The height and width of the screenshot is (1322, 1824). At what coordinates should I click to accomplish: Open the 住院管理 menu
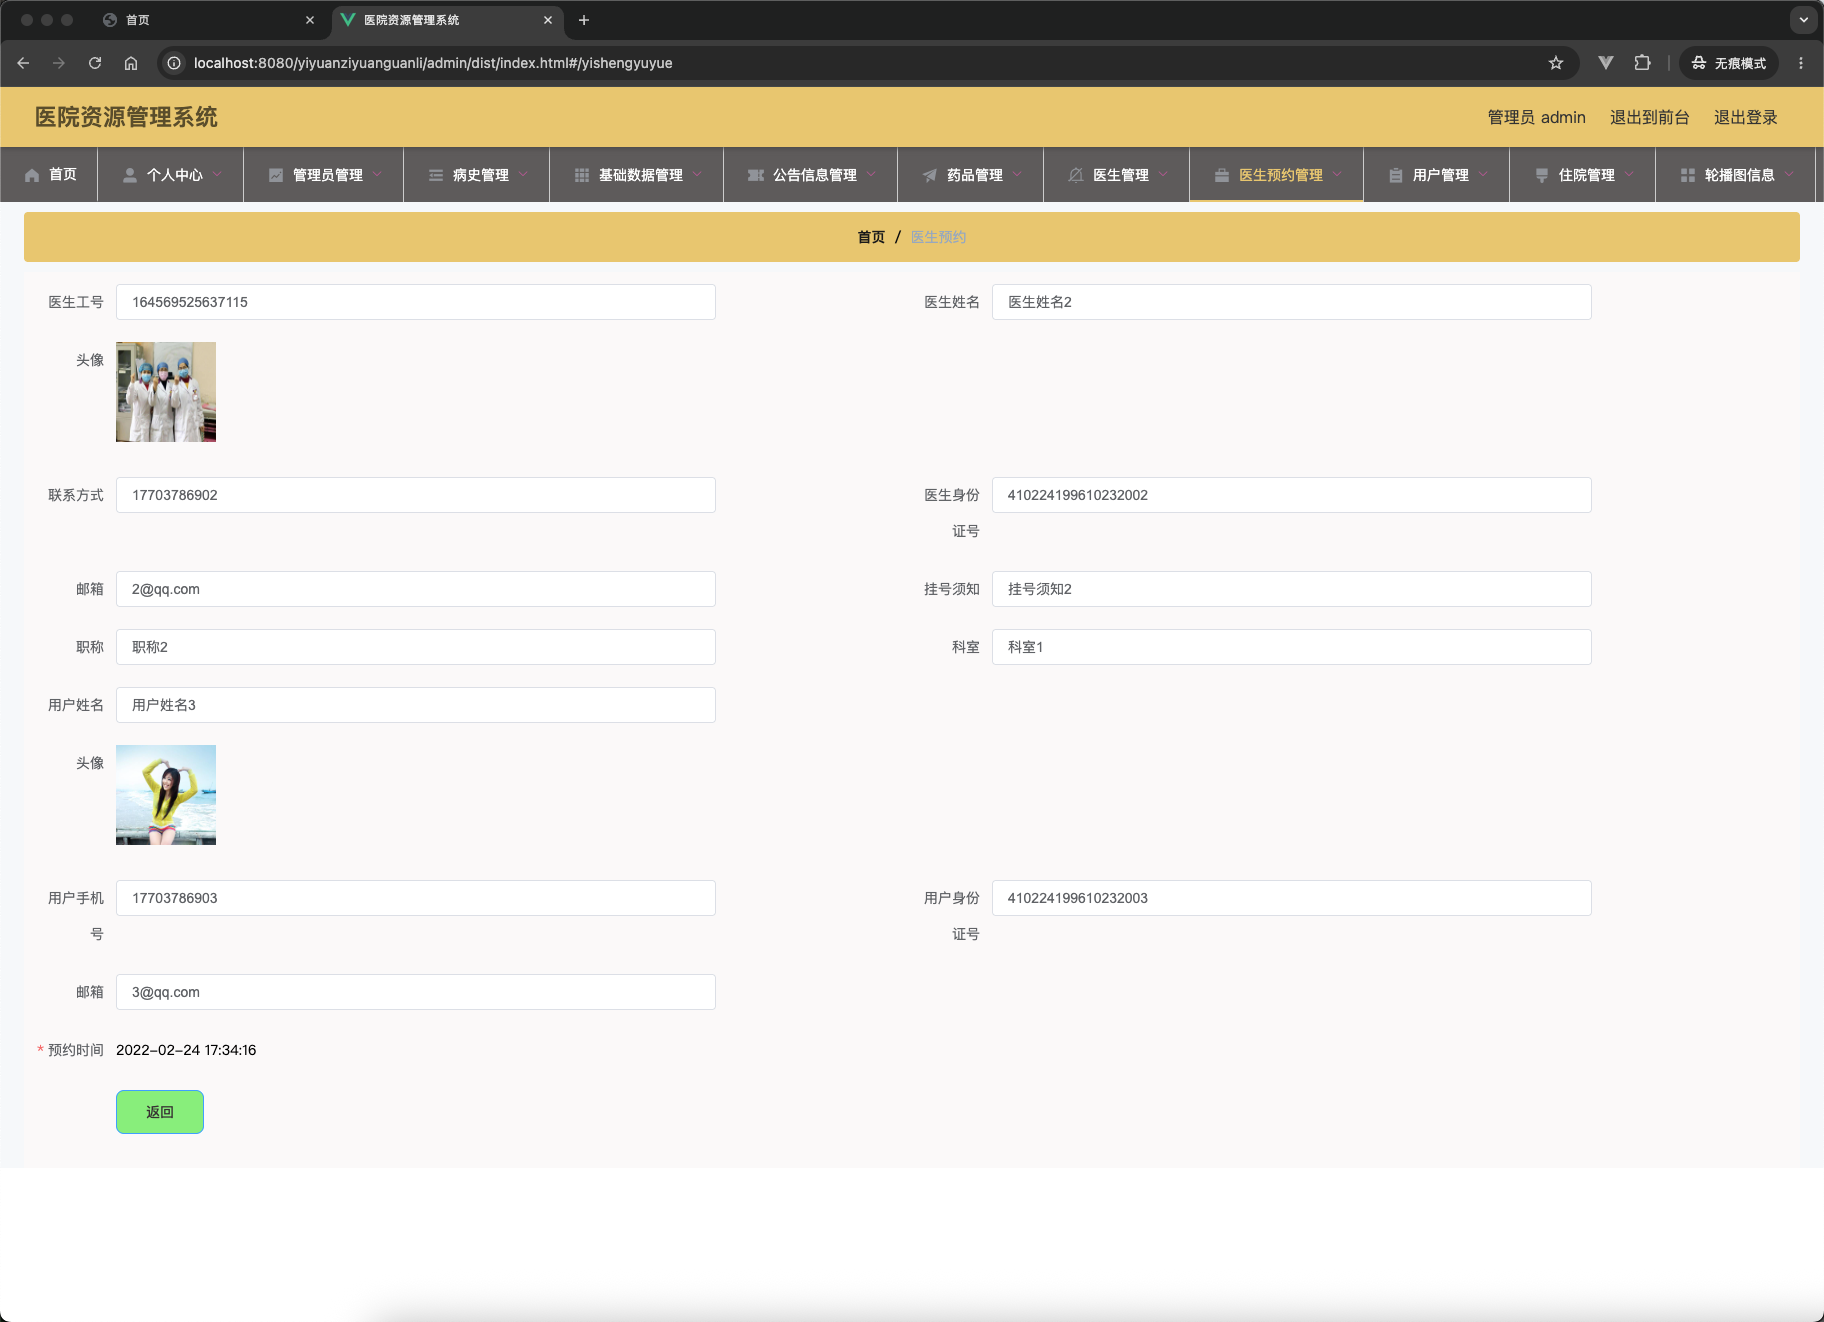(1582, 175)
